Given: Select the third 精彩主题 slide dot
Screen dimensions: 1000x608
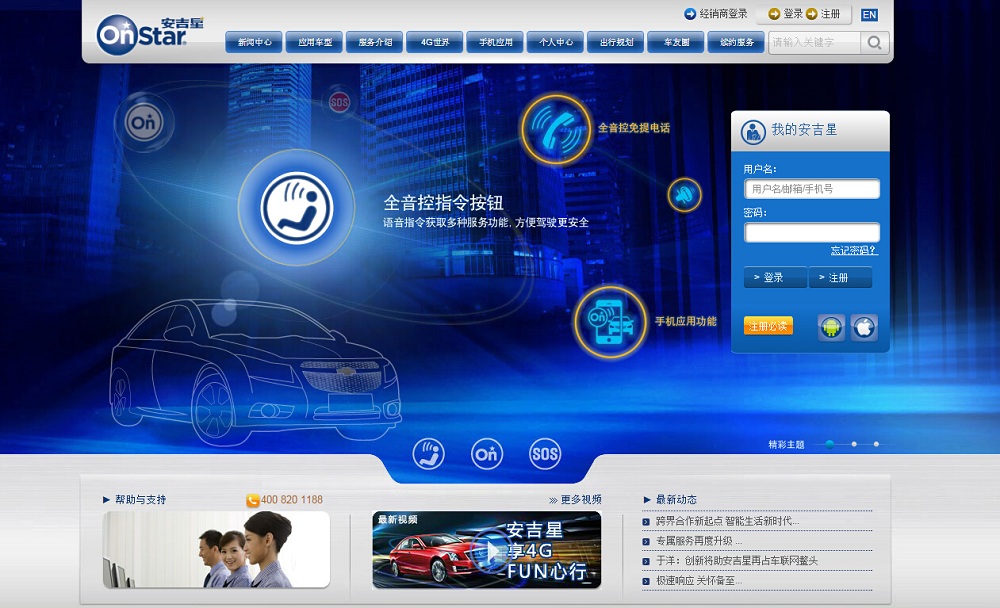Looking at the screenshot, I should (876, 444).
